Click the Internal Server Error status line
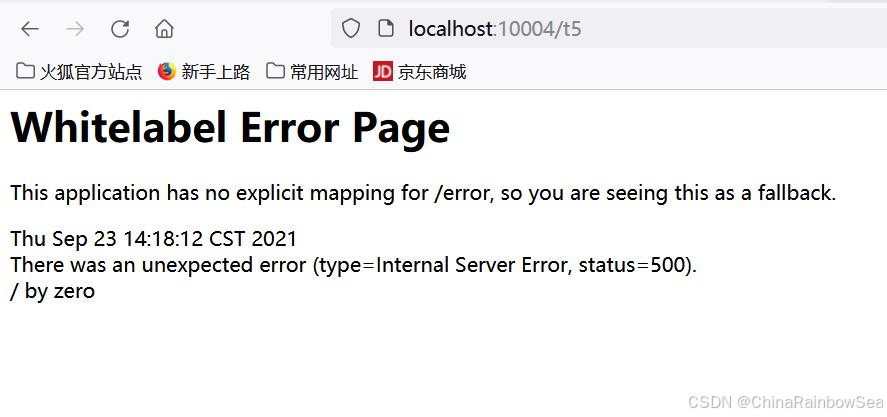The image size is (887, 417). (x=354, y=265)
